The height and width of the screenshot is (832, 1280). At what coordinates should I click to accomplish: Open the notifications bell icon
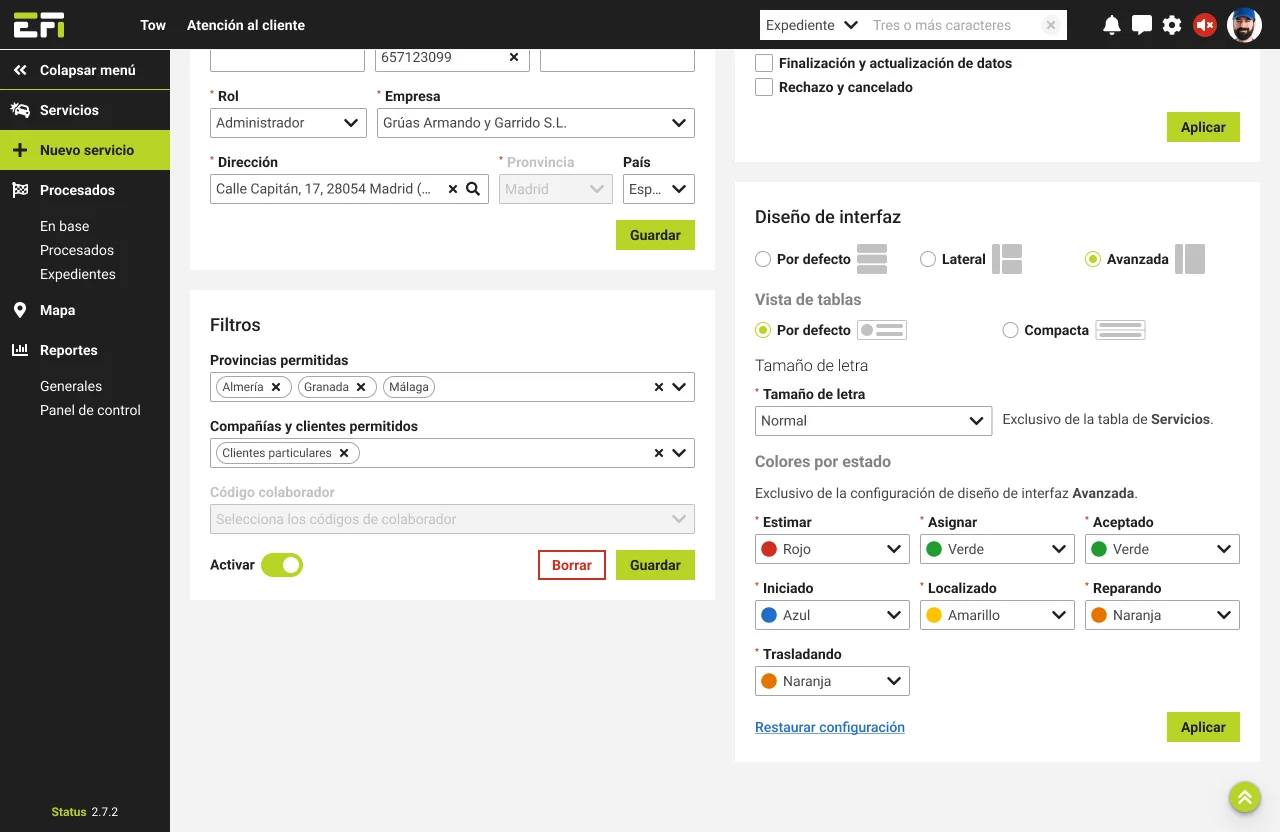pos(1111,25)
